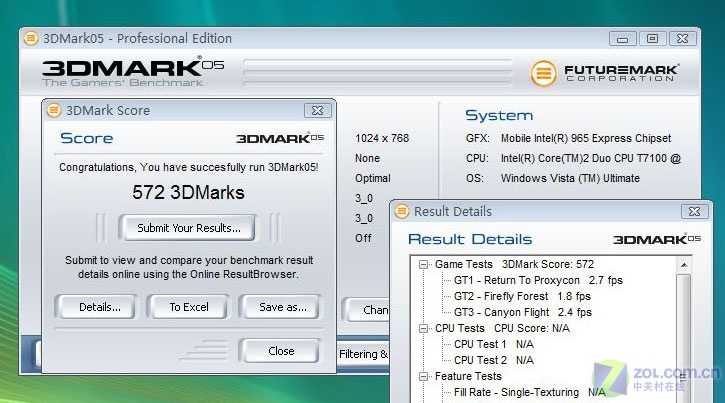The height and width of the screenshot is (403, 725).
Task: Click the System heading in main window
Action: 499,115
